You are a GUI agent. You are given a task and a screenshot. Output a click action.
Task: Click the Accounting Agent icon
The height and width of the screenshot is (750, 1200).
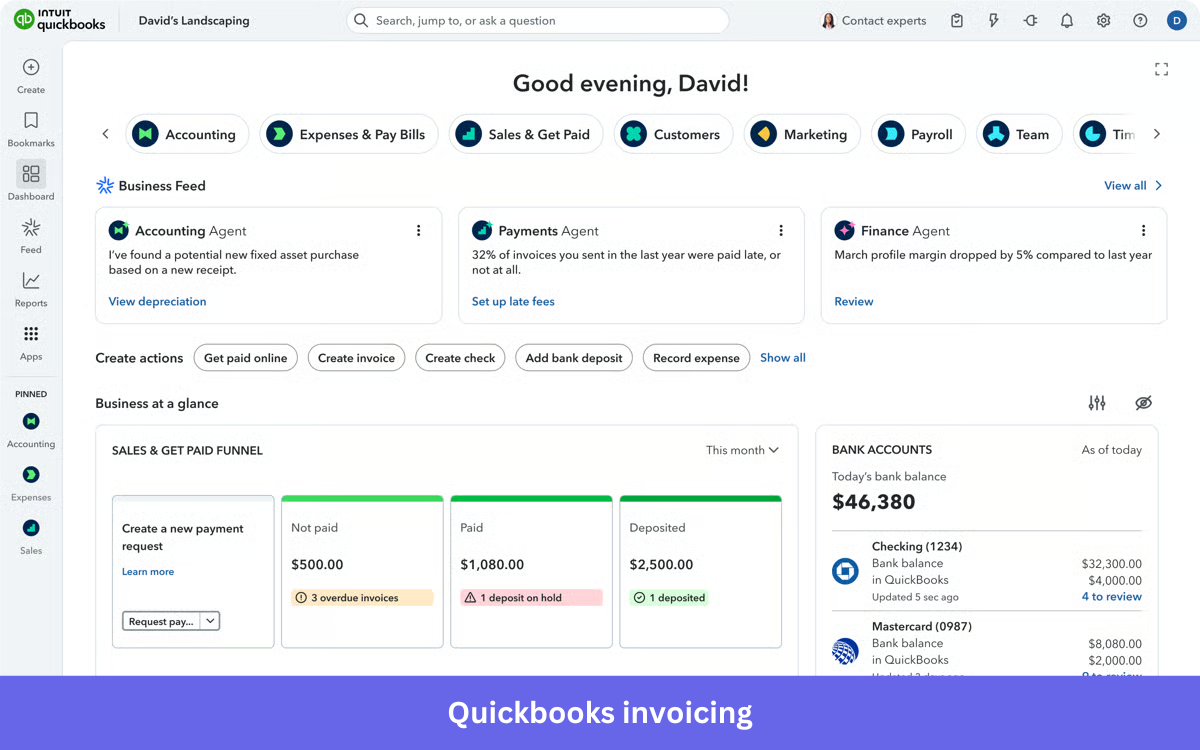point(119,230)
